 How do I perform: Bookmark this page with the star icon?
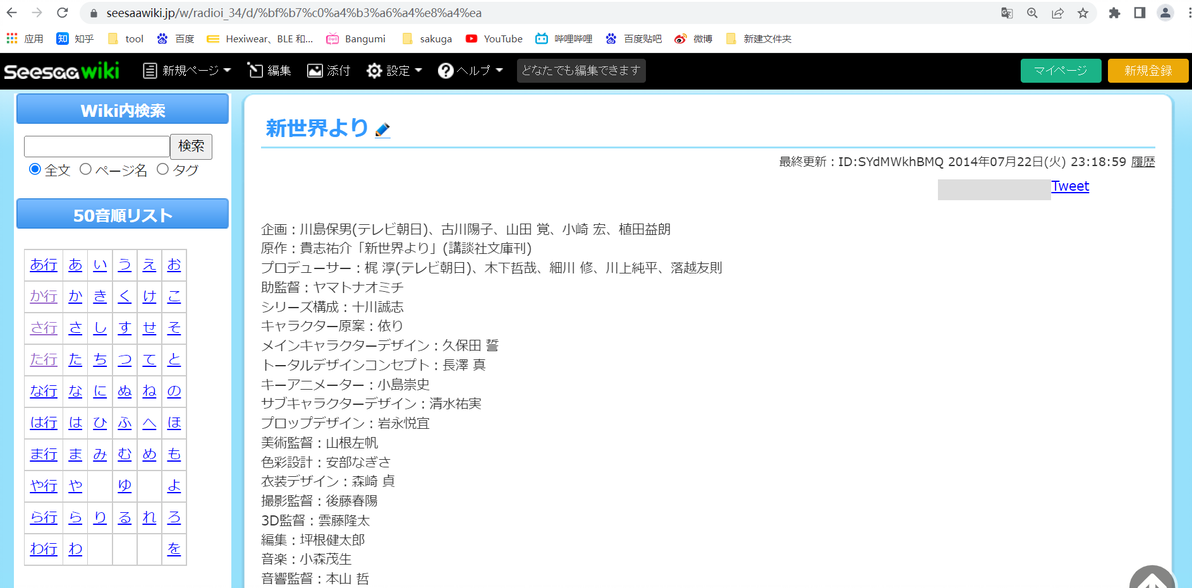pos(1082,13)
